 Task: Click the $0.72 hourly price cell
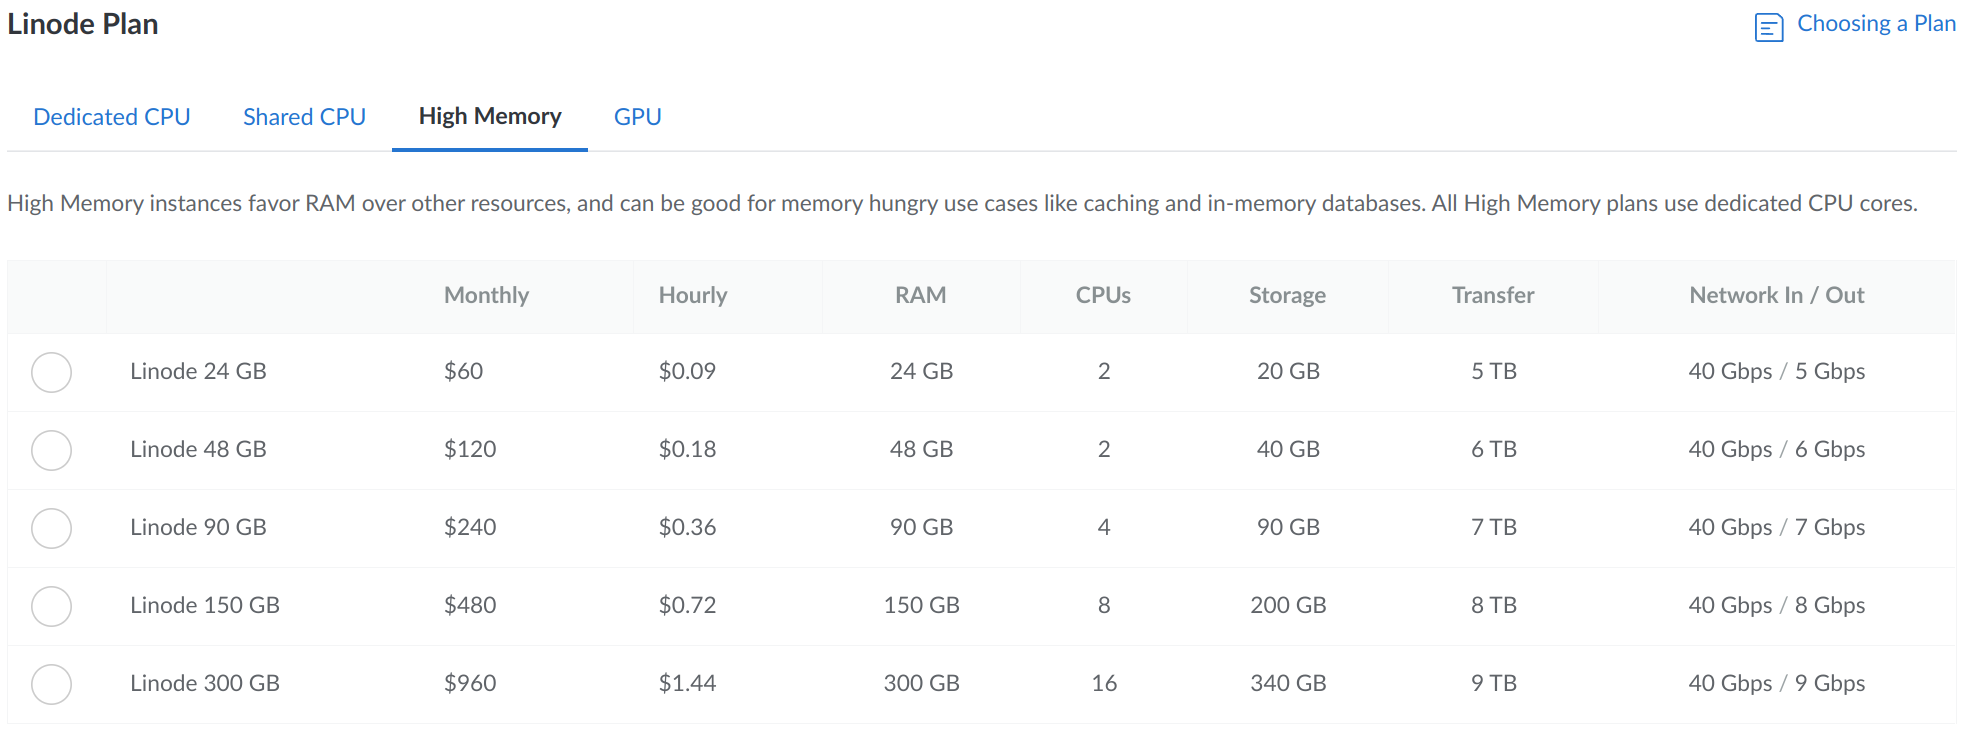(687, 606)
